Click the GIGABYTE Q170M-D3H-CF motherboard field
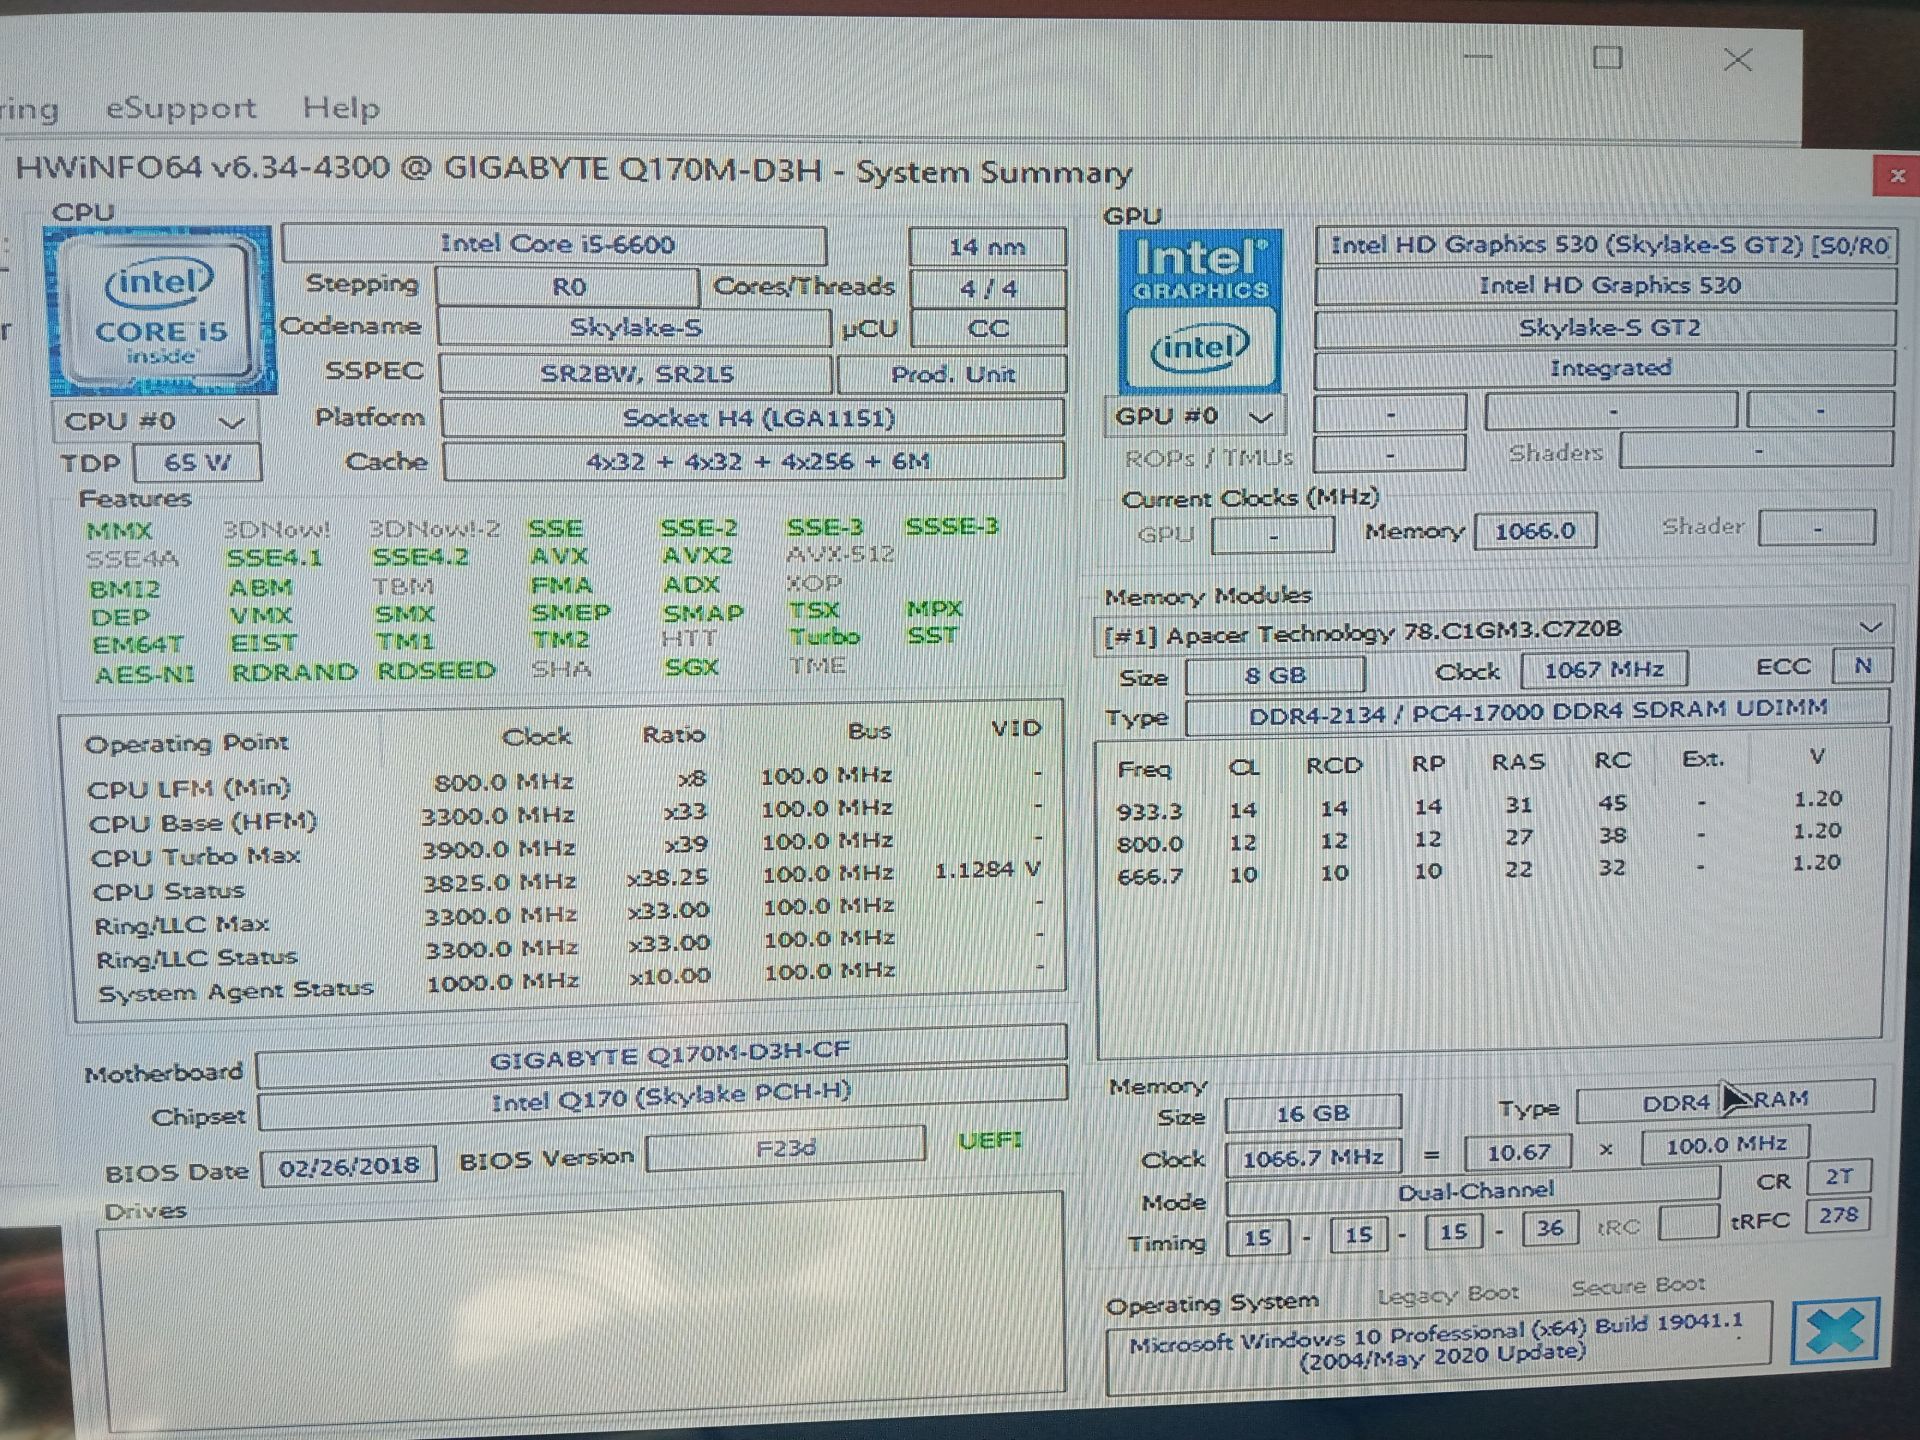1920x1440 pixels. click(x=662, y=1057)
